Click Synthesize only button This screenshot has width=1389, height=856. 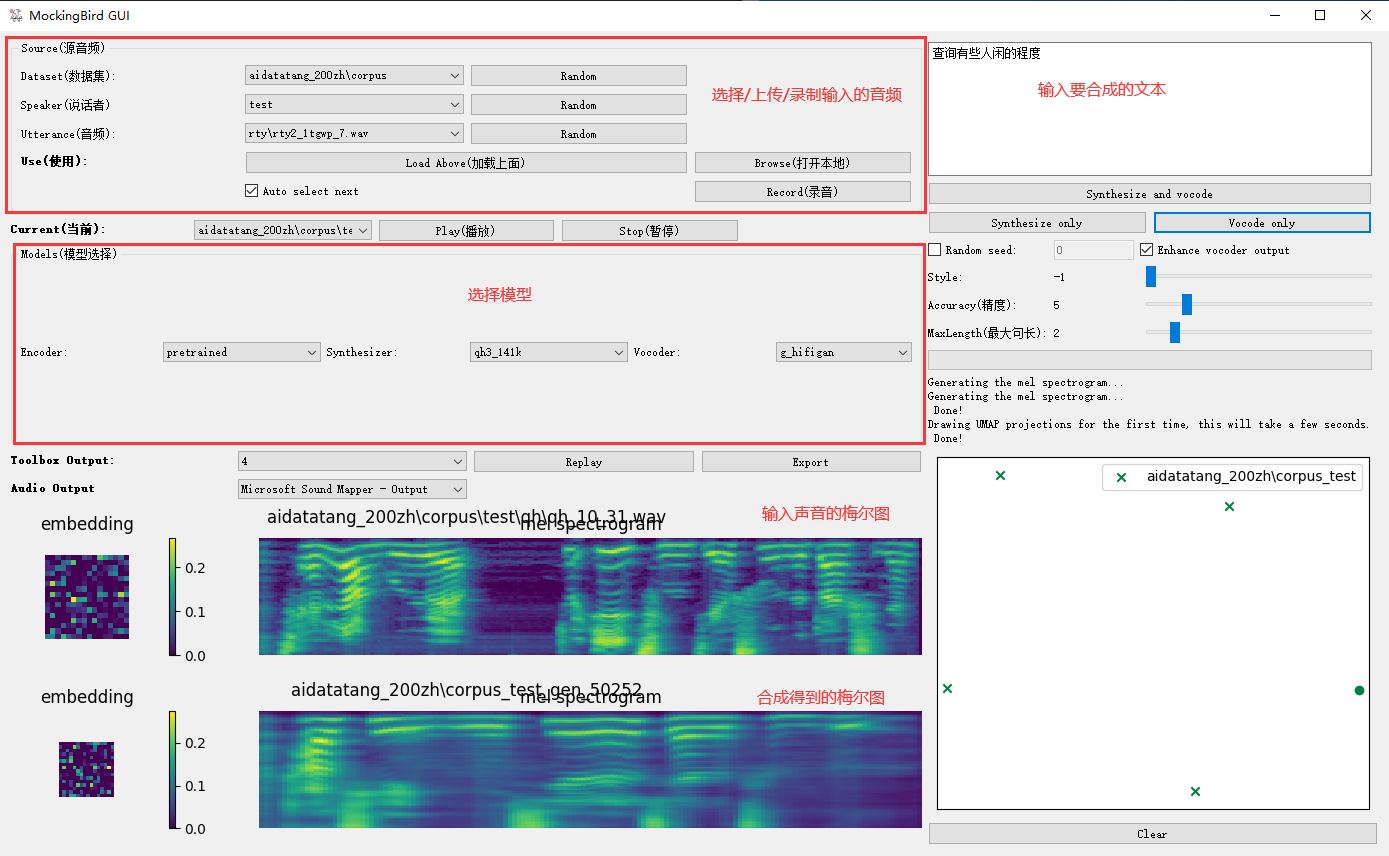(1037, 223)
